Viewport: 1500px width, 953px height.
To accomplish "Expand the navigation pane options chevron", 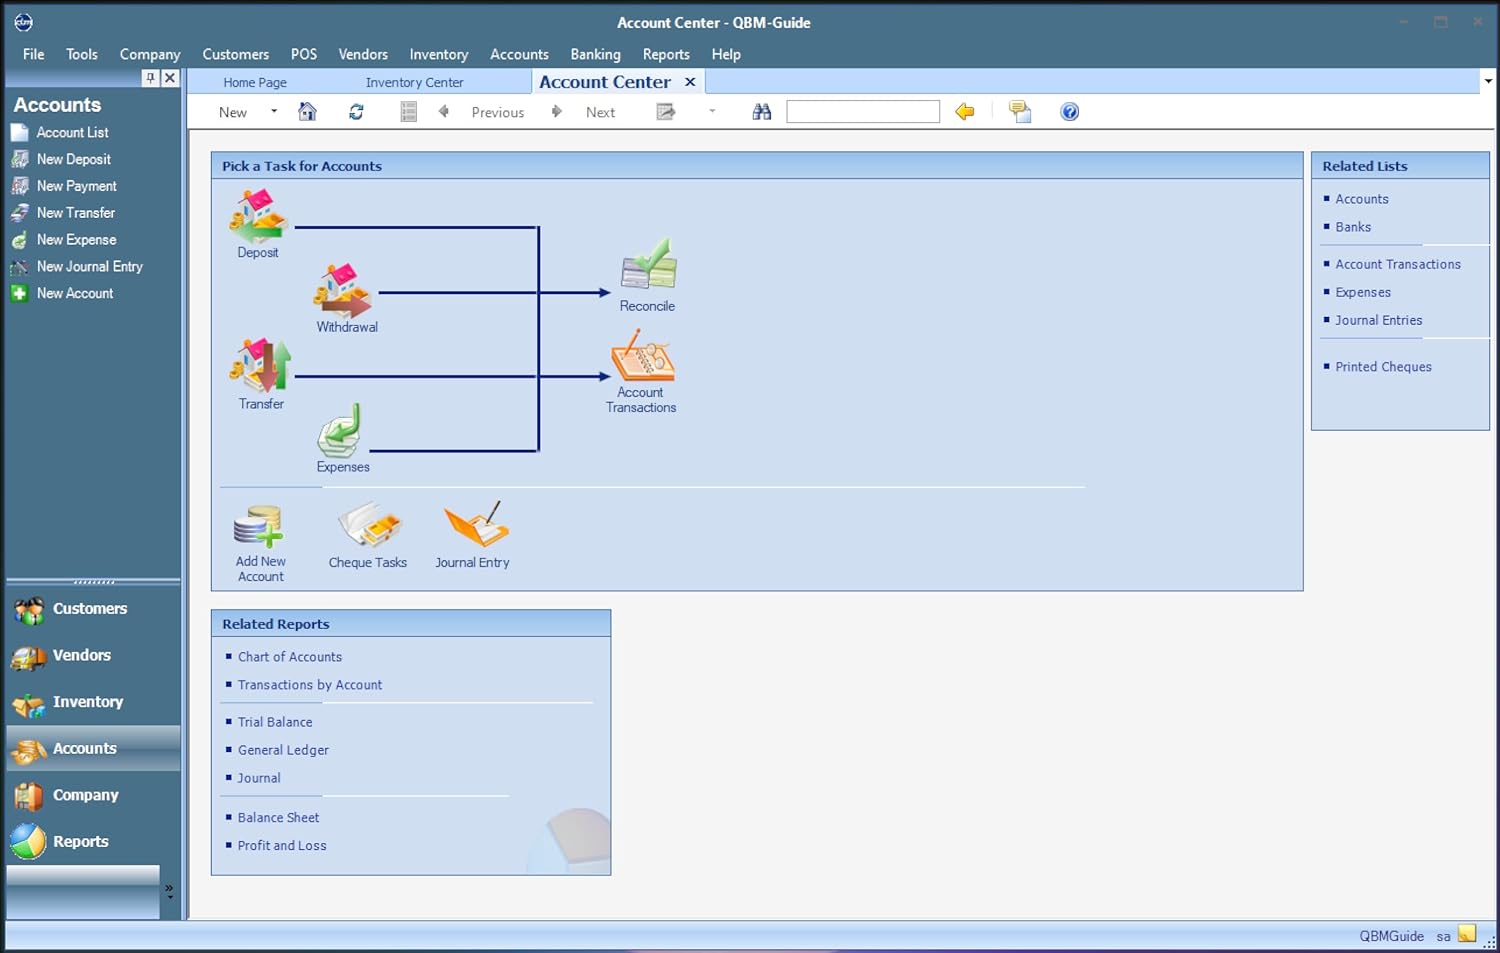I will [x=169, y=891].
